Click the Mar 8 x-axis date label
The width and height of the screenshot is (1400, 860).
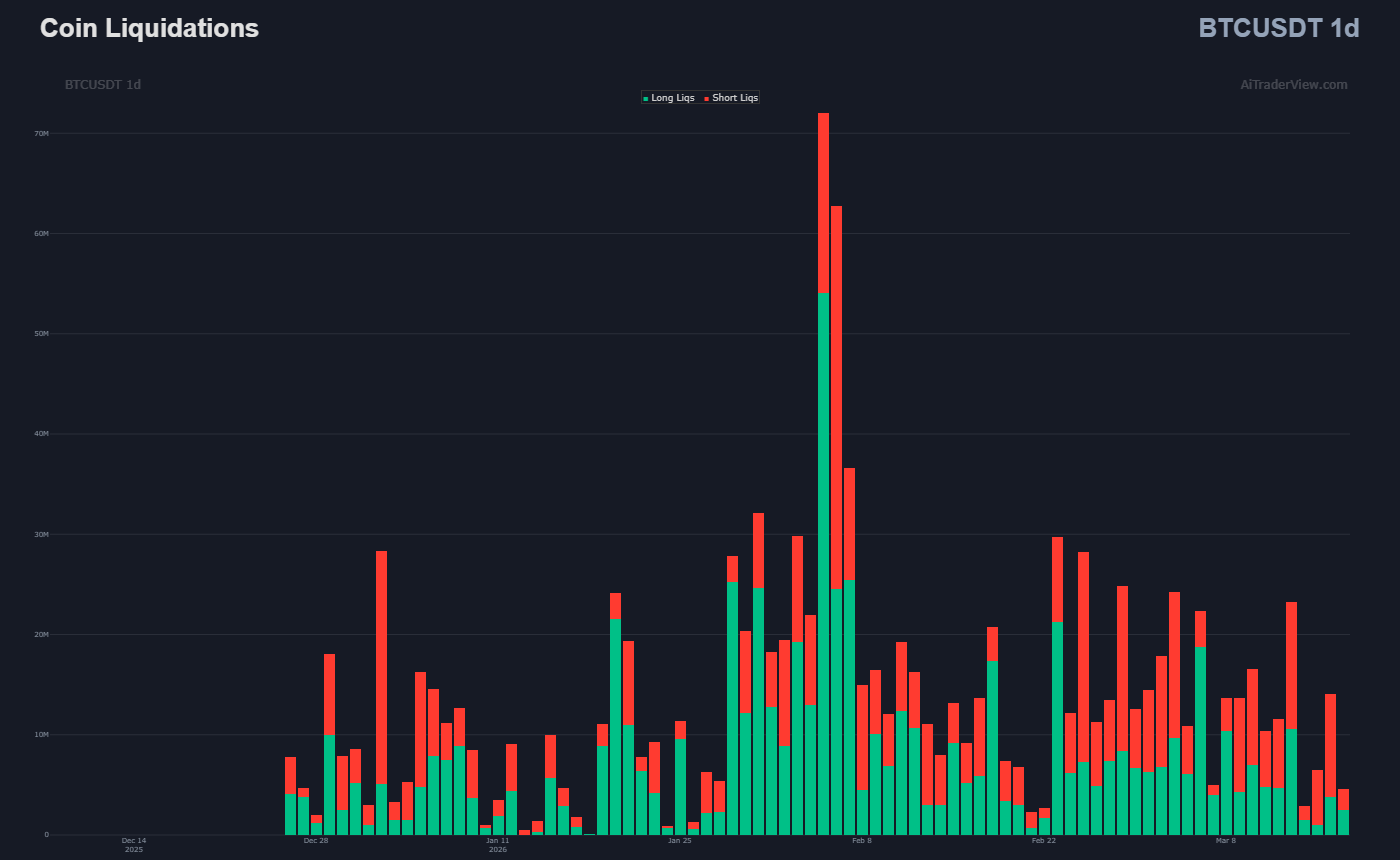[x=1225, y=841]
